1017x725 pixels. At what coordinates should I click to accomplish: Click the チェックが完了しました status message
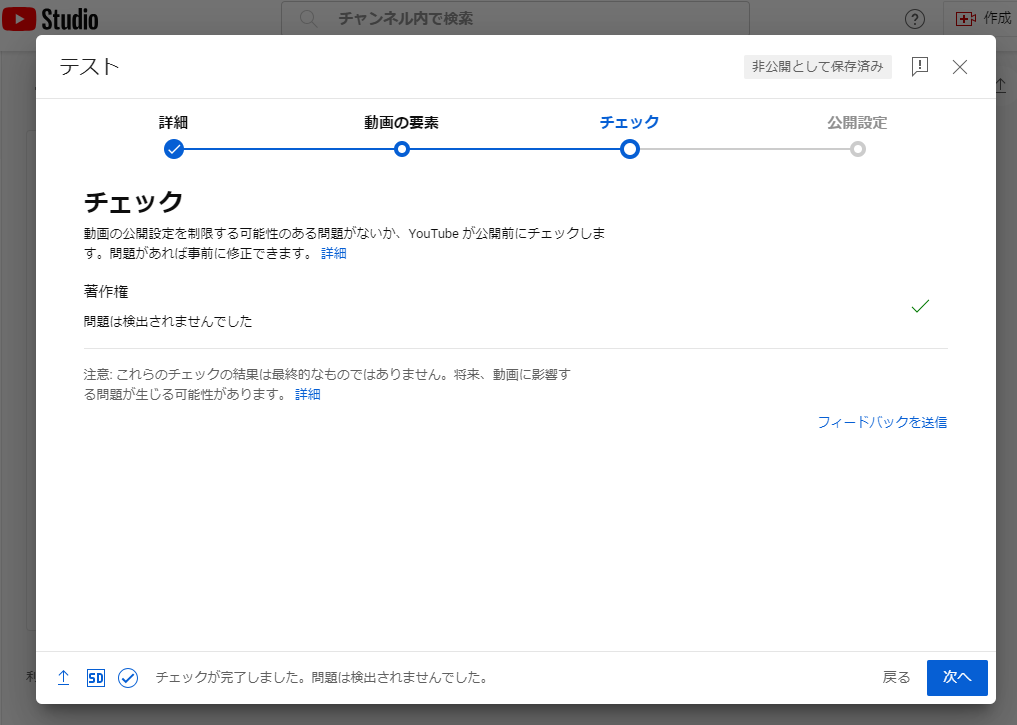click(x=321, y=678)
